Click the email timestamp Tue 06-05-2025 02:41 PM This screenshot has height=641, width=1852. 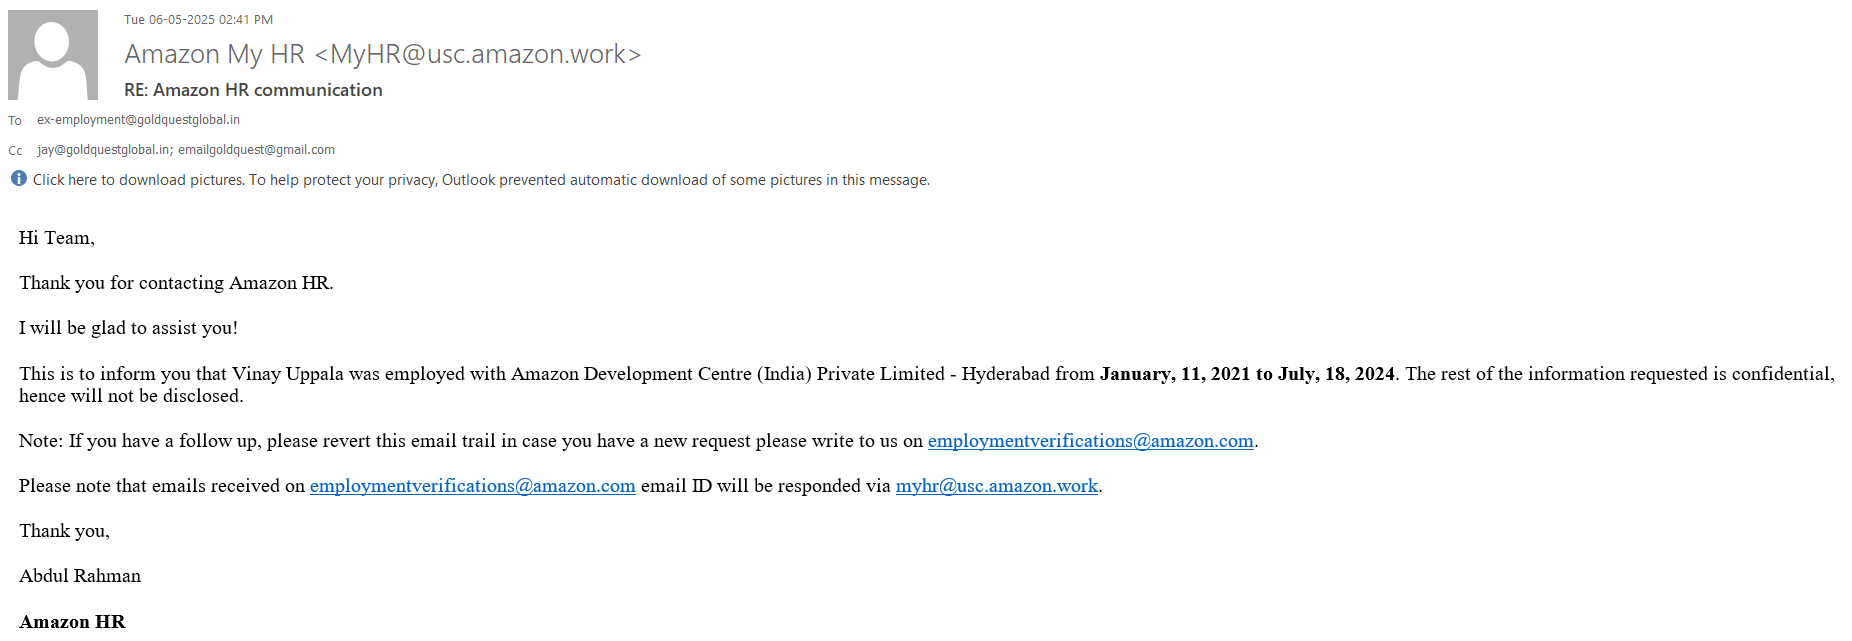pyautogui.click(x=198, y=20)
